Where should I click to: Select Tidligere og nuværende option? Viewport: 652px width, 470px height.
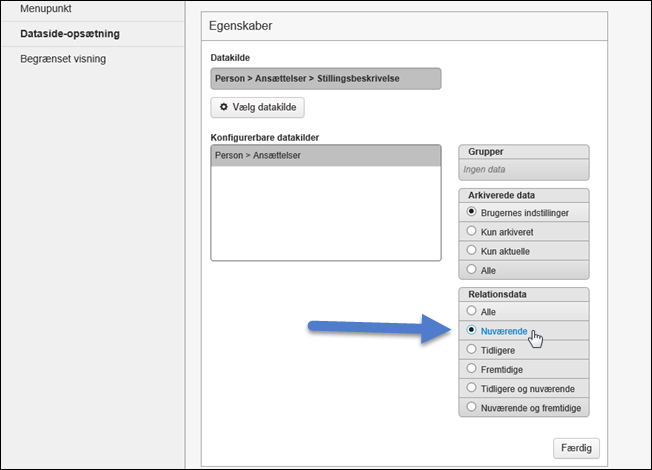pyautogui.click(x=471, y=388)
